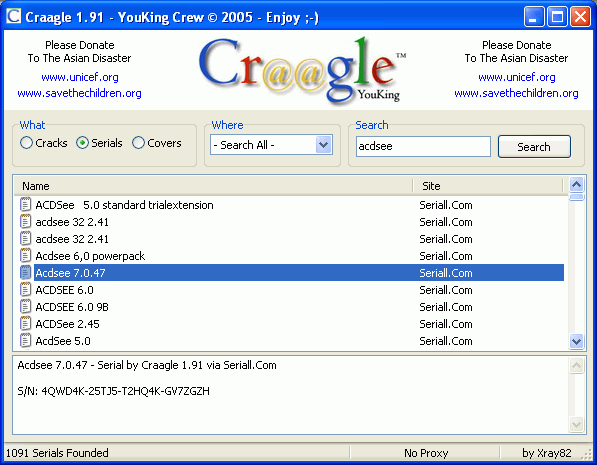Select the ACDSee 5.0 standard trialextension row

291,205
